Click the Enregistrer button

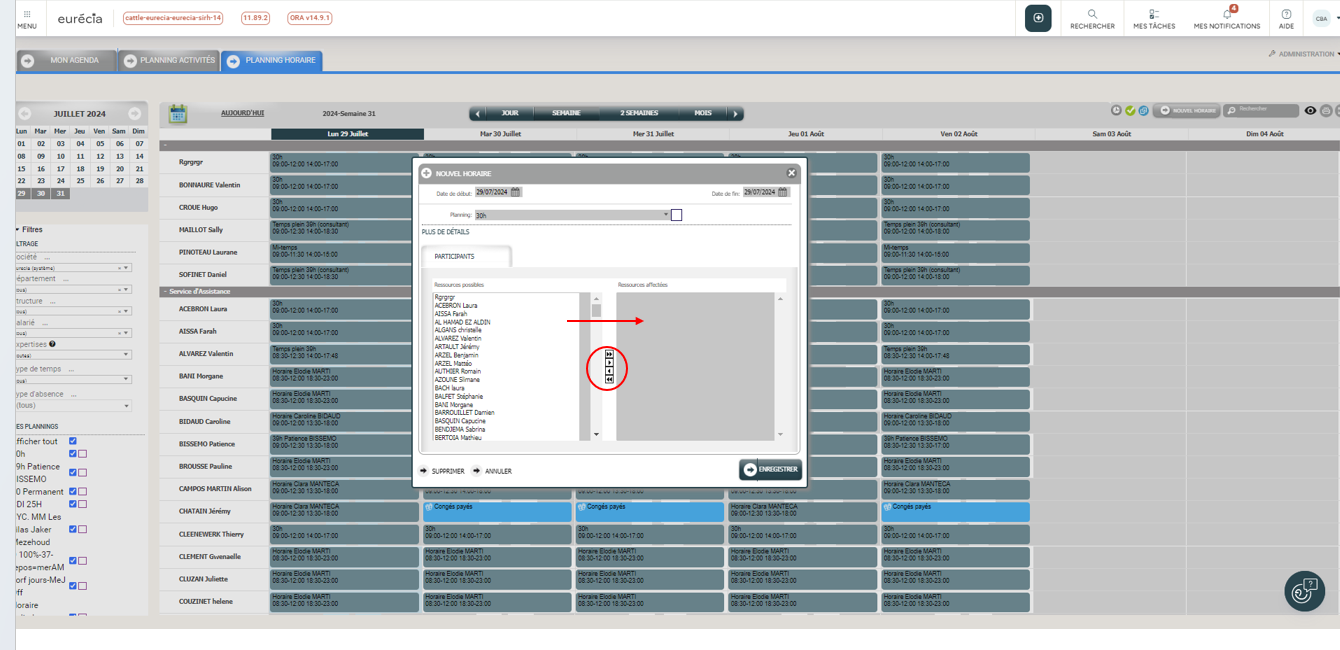coord(770,469)
